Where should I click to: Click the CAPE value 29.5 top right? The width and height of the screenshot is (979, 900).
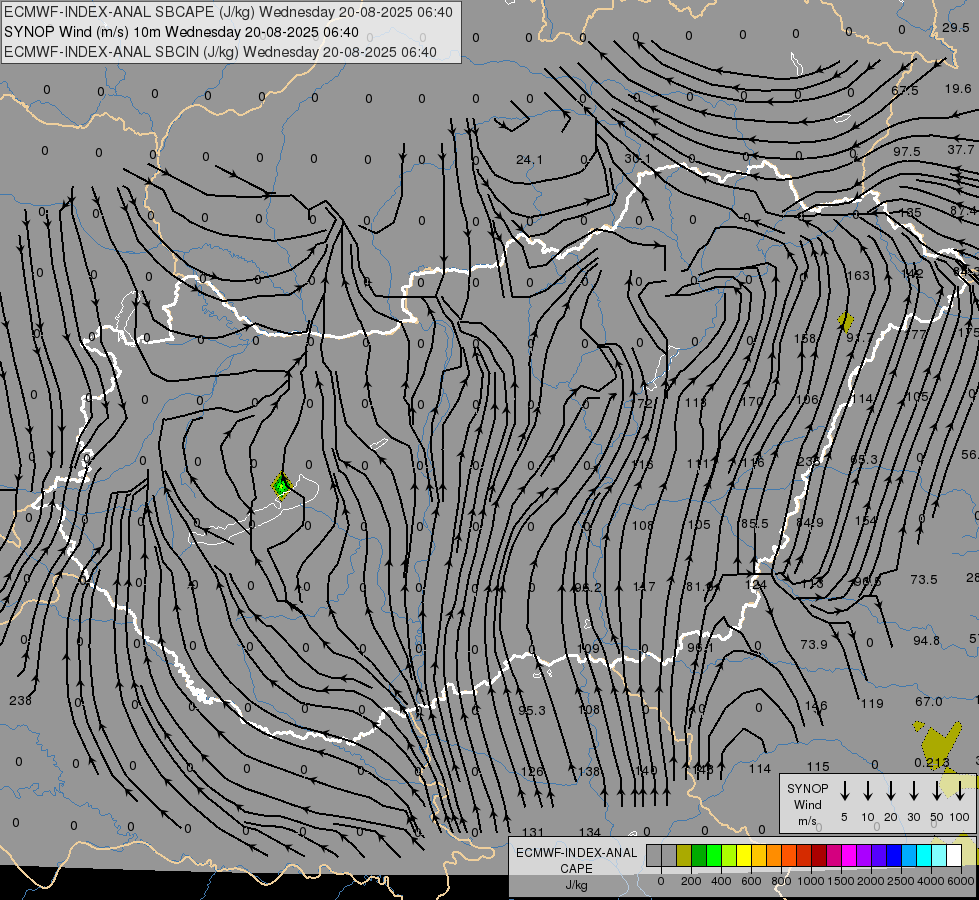[956, 27]
